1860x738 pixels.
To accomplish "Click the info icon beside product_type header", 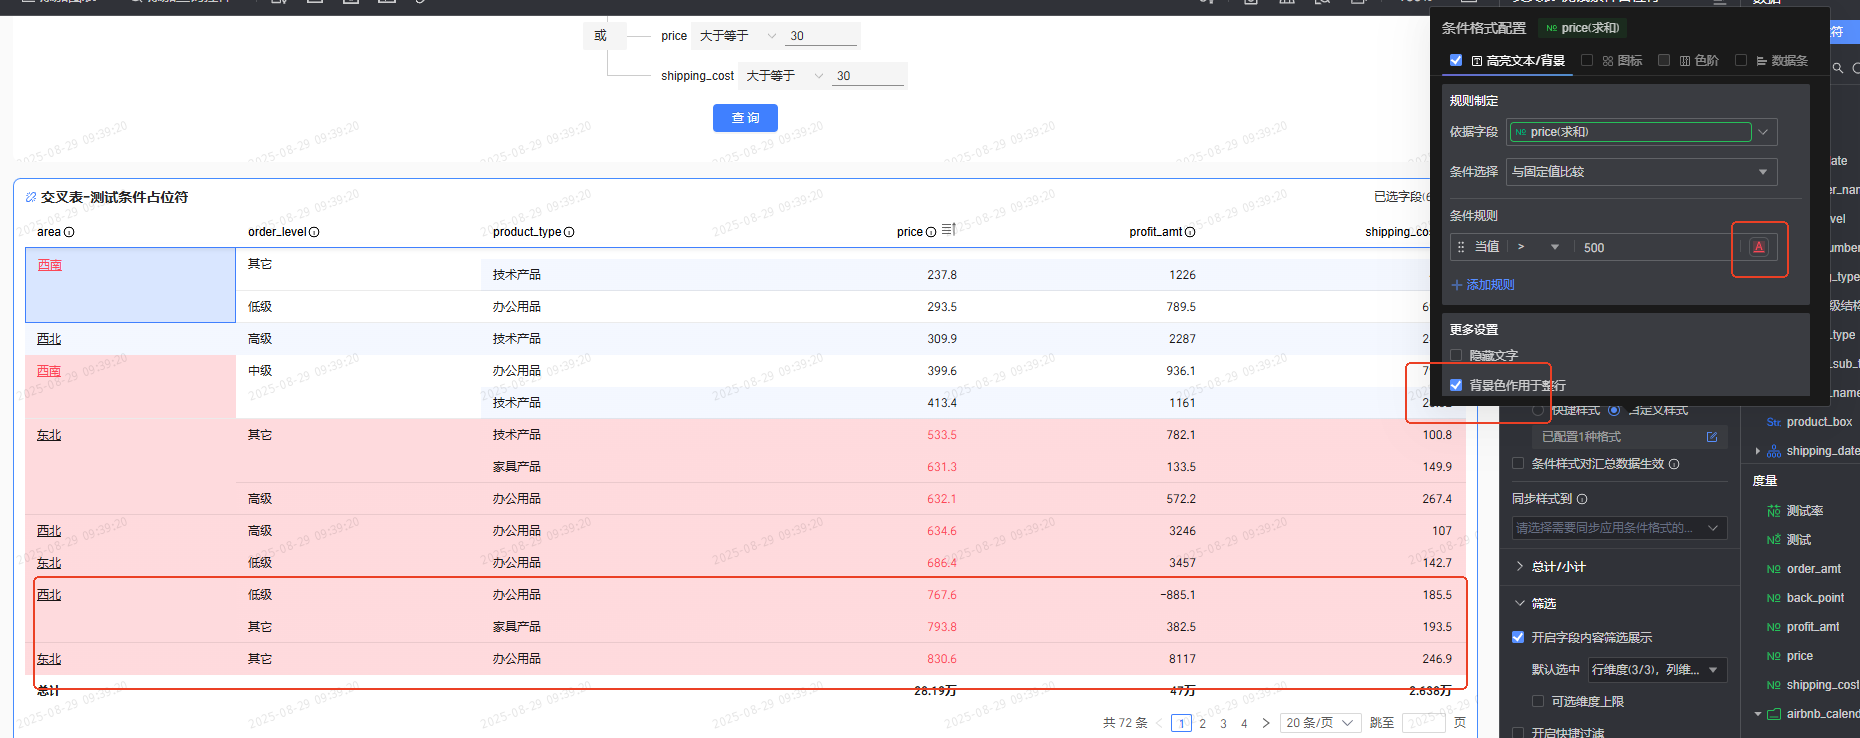I will 569,232.
